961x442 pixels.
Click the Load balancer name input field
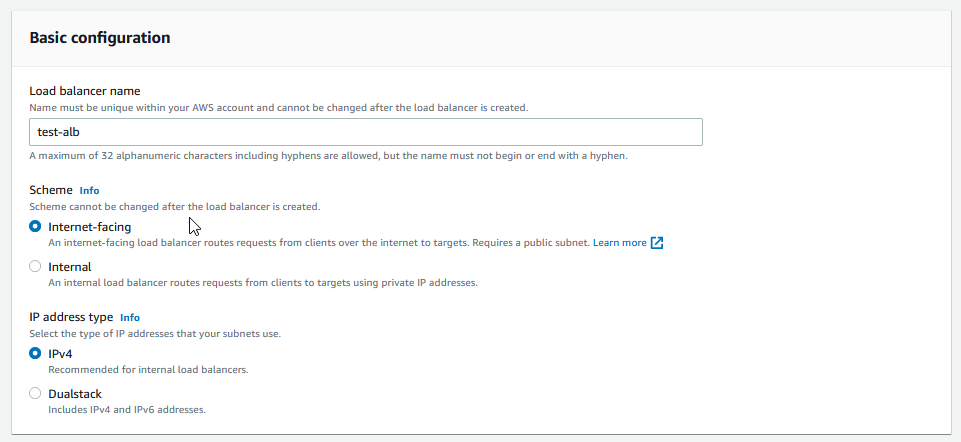pyautogui.click(x=365, y=132)
